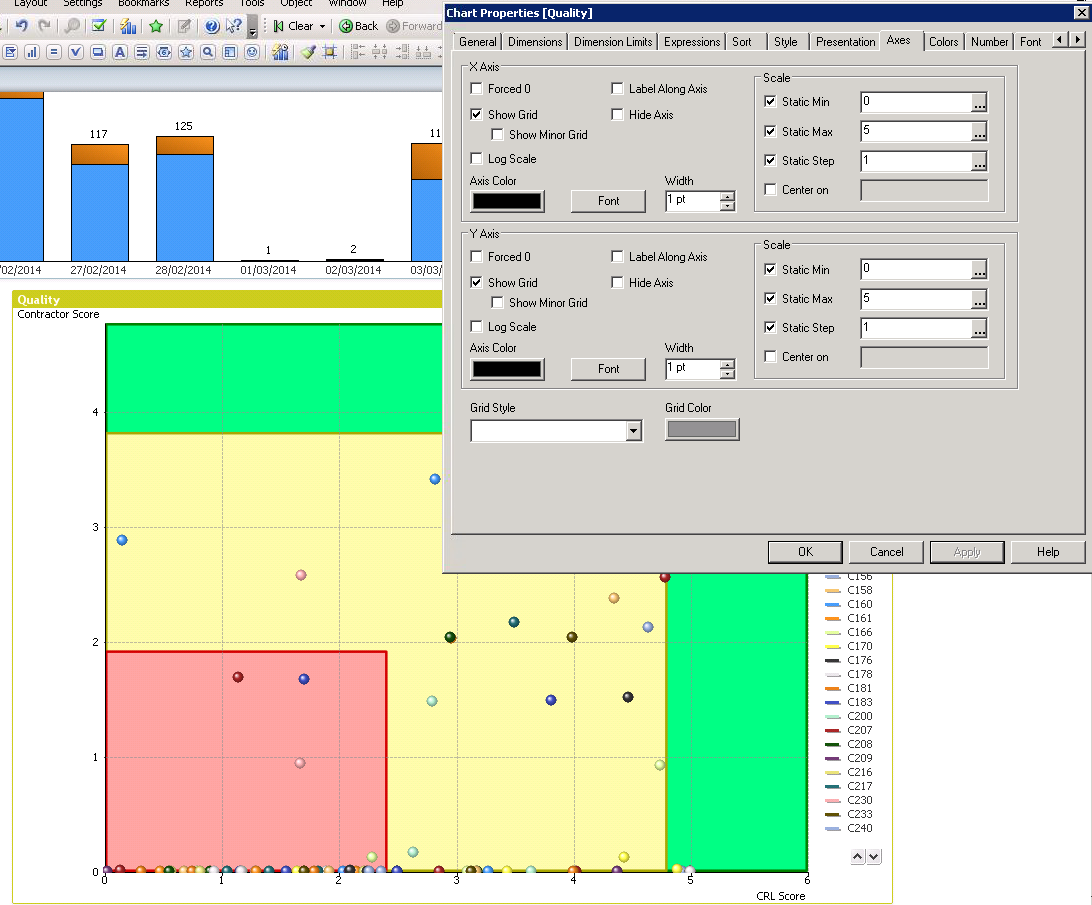The height and width of the screenshot is (905, 1092).
Task: Click the Y Axis Static Max input field
Action: click(915, 299)
